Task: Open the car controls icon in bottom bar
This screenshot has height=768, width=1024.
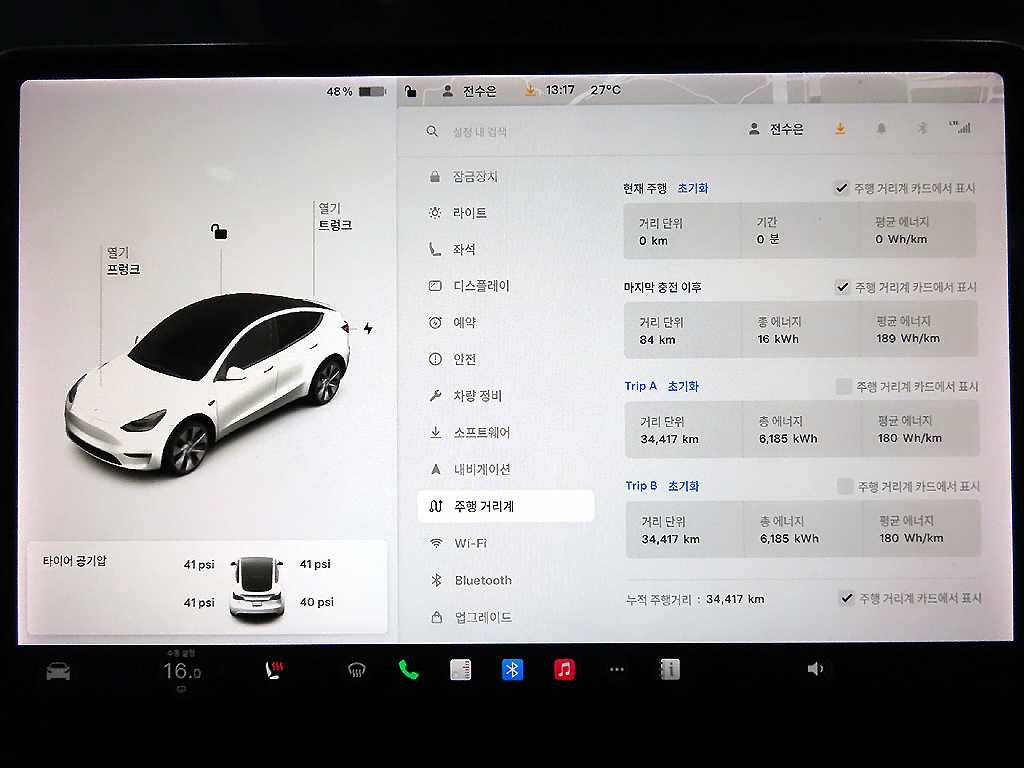Action: pos(58,671)
